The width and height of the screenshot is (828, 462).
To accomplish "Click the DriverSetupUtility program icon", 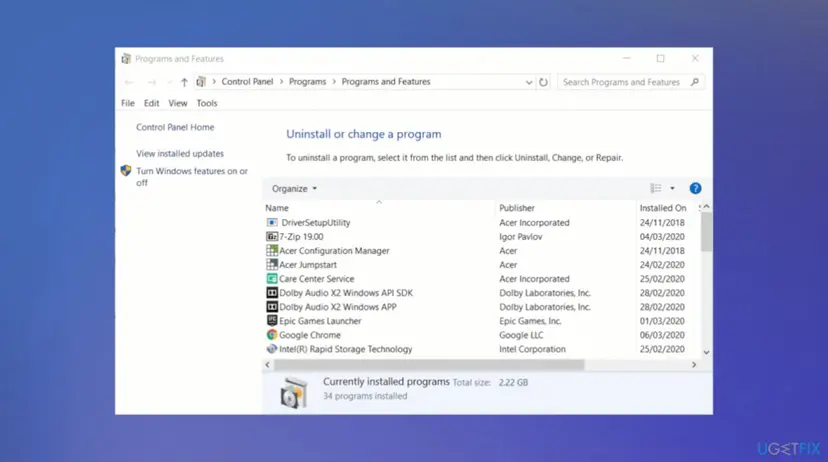I will tap(271, 222).
